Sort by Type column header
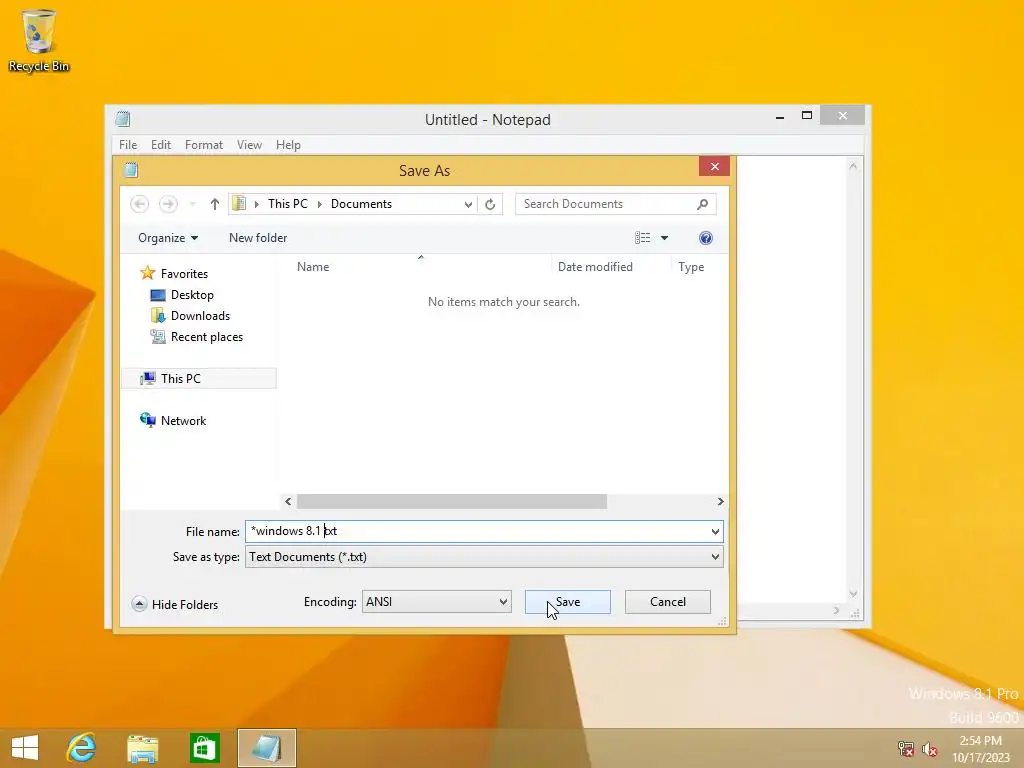 pyautogui.click(x=690, y=266)
